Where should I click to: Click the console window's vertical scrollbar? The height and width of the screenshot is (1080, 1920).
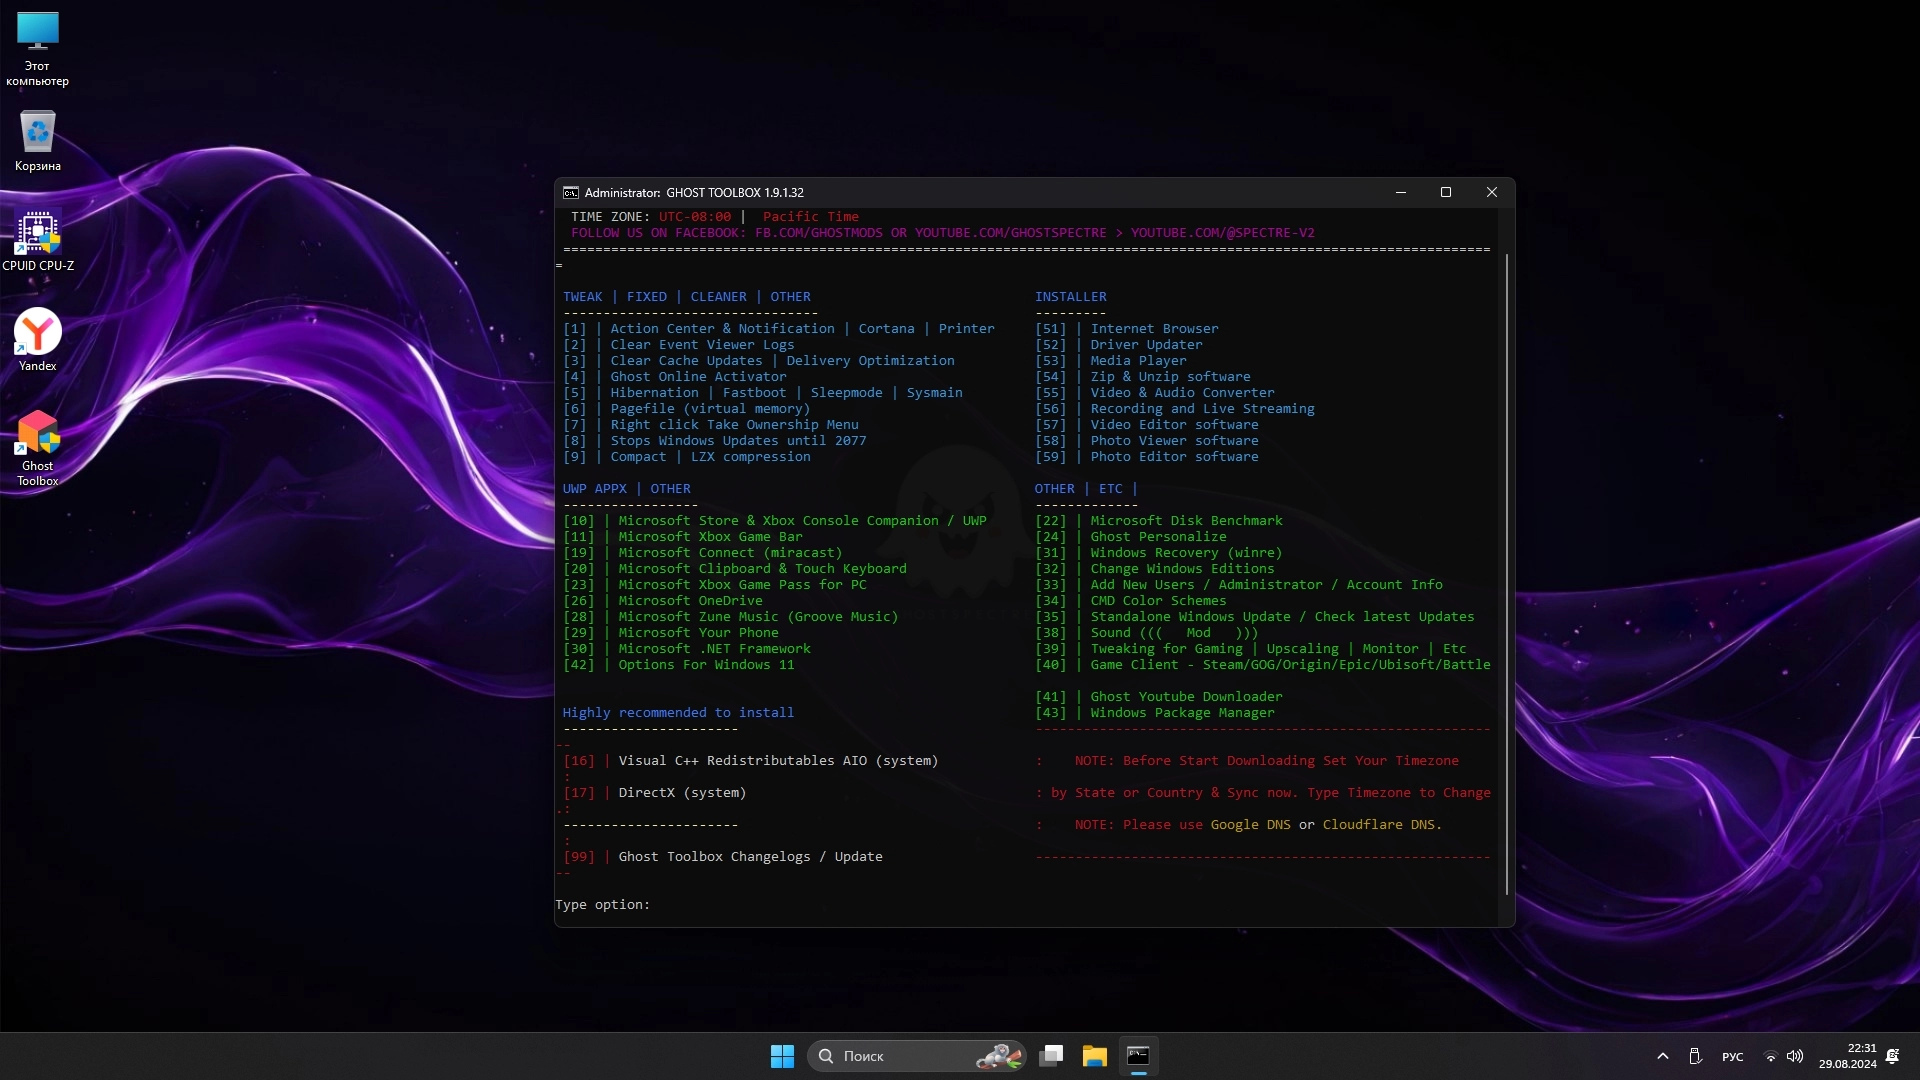[x=1507, y=574]
